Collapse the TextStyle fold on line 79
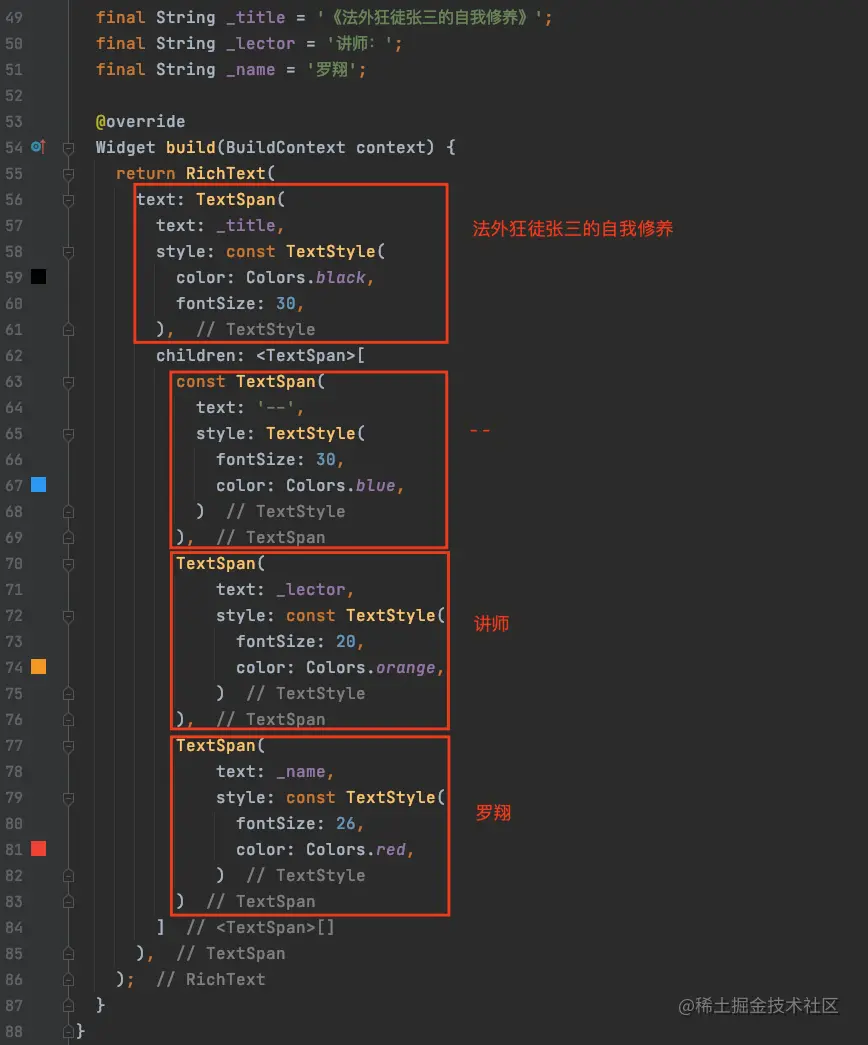The image size is (868, 1045). click(x=68, y=798)
